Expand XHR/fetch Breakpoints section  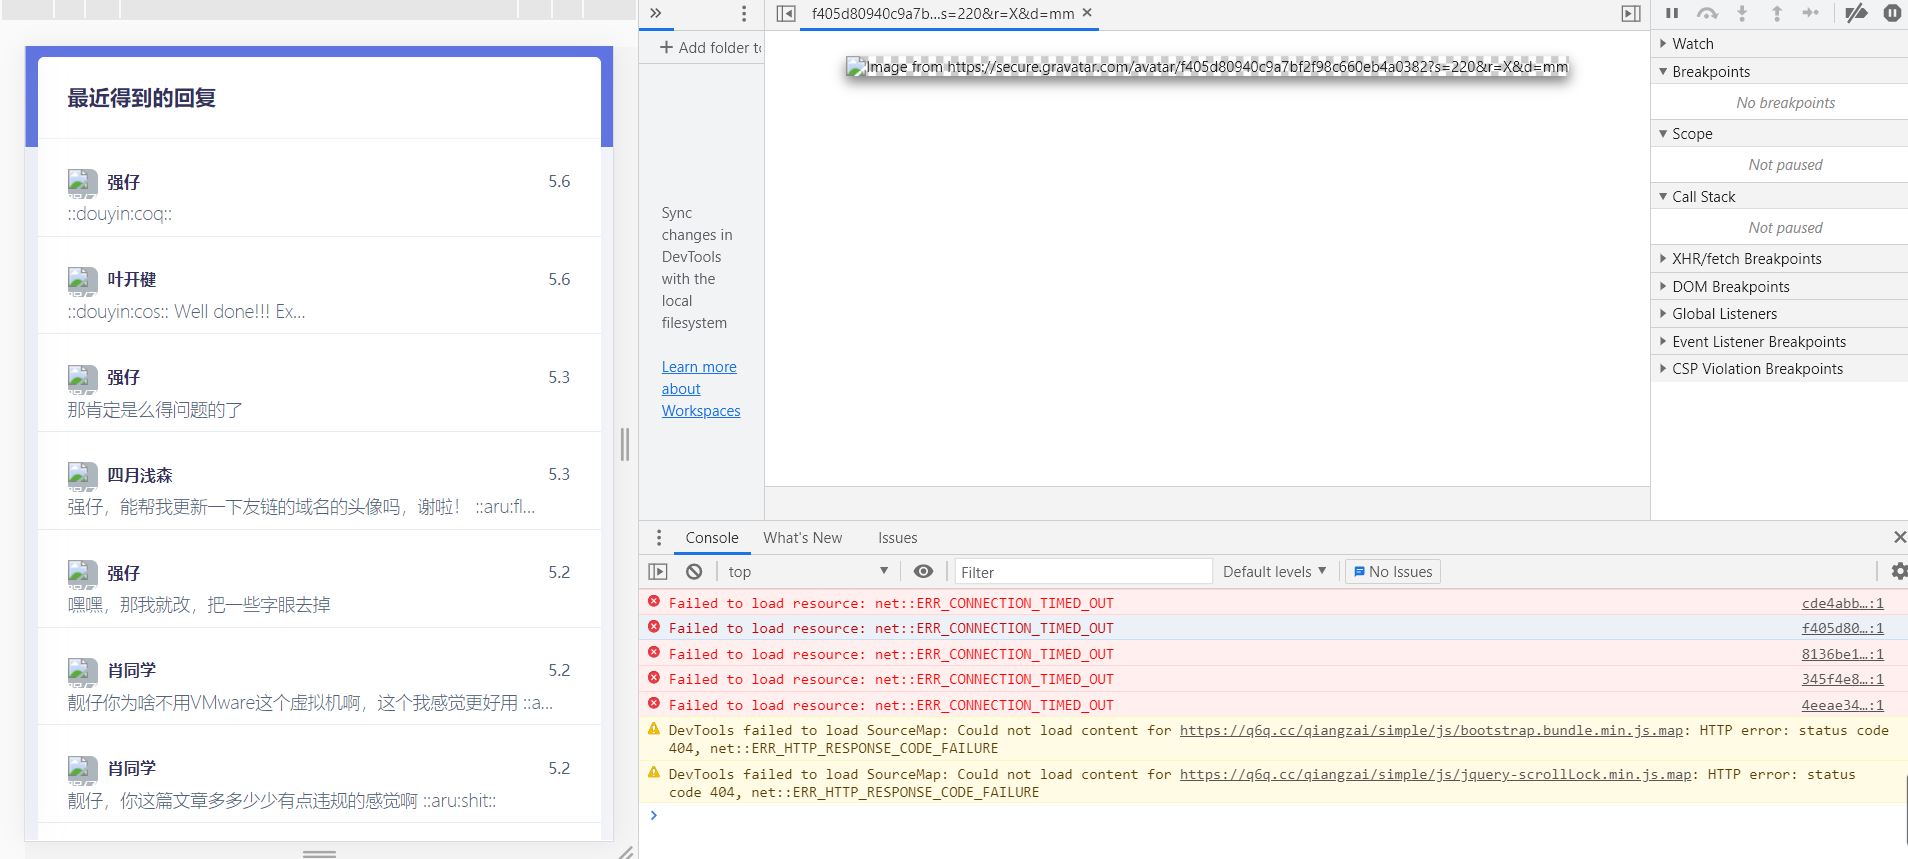coord(1746,259)
